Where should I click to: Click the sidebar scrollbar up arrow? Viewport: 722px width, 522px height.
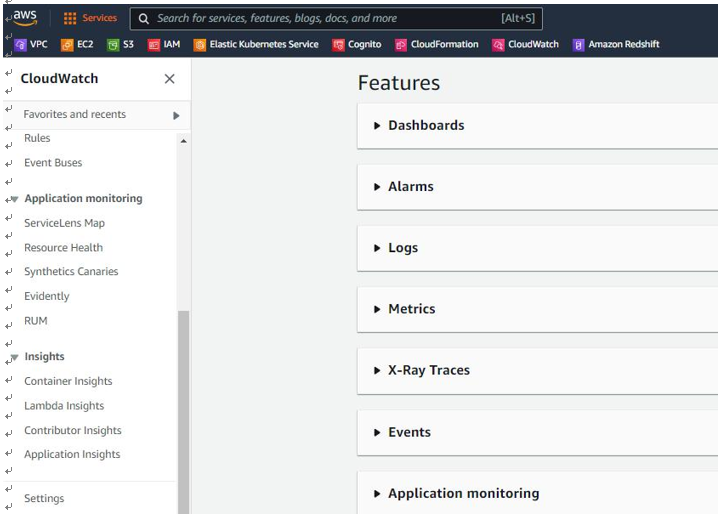click(x=184, y=141)
